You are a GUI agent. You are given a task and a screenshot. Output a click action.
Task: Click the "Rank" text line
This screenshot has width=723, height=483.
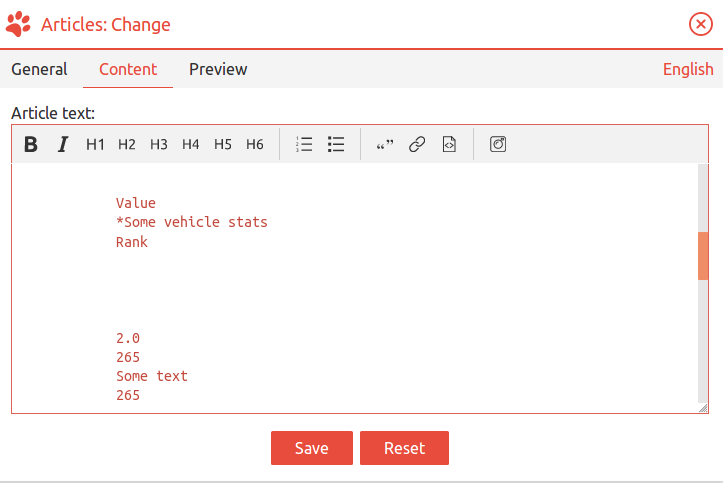(132, 242)
